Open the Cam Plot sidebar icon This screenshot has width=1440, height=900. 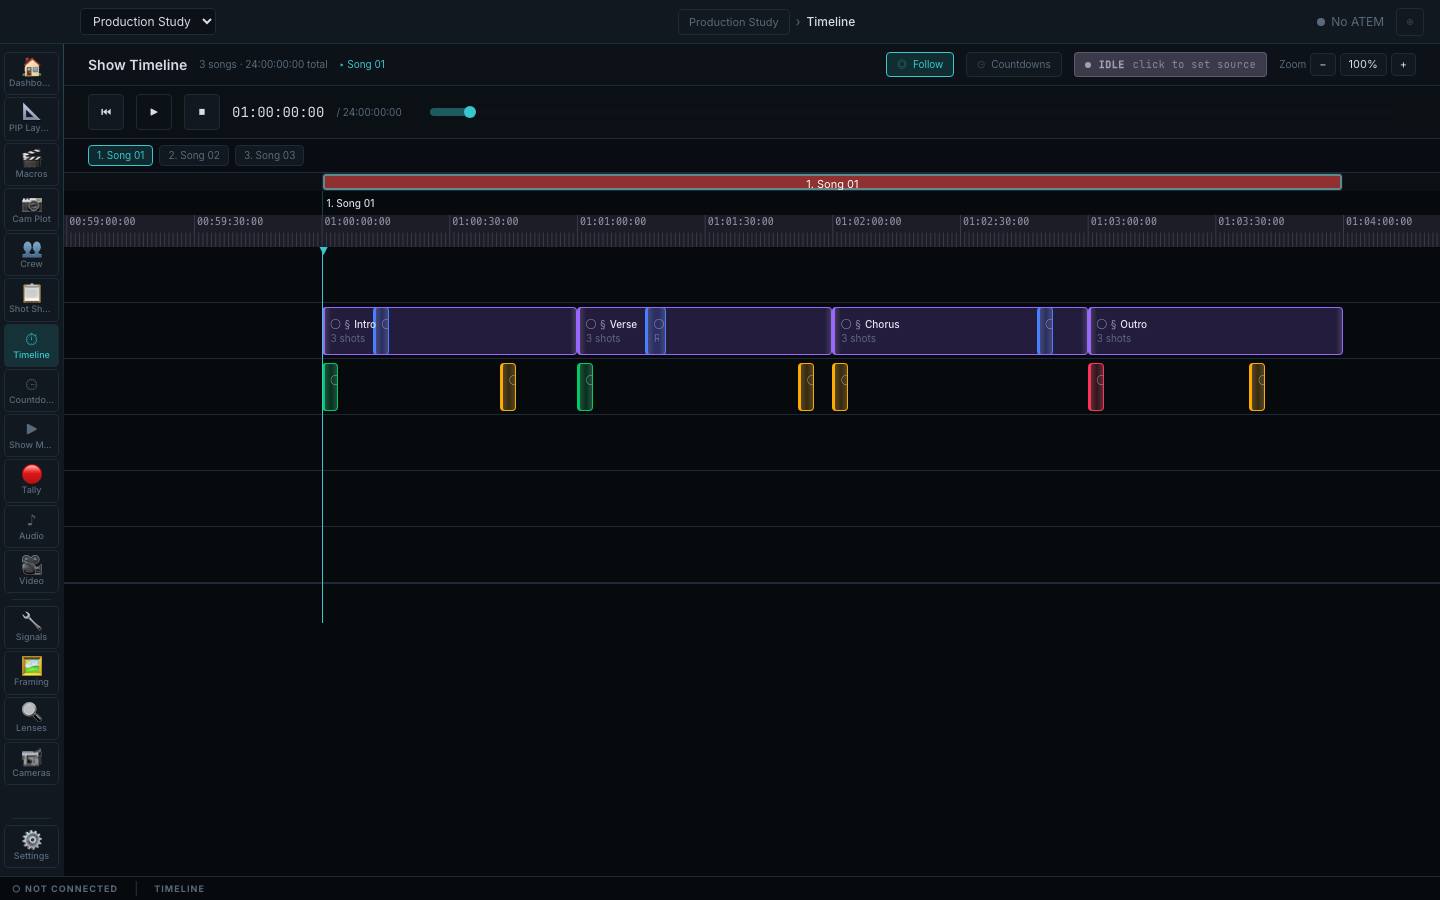[31, 209]
